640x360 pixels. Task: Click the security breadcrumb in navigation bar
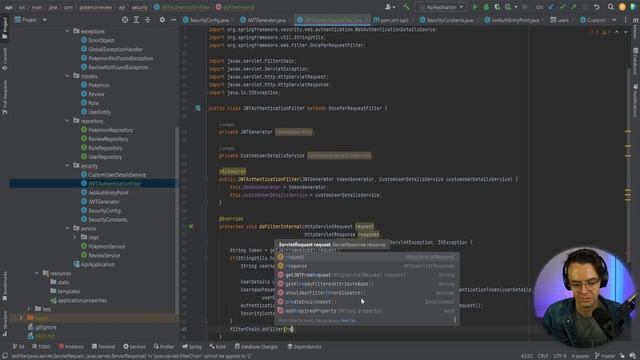[x=139, y=7]
